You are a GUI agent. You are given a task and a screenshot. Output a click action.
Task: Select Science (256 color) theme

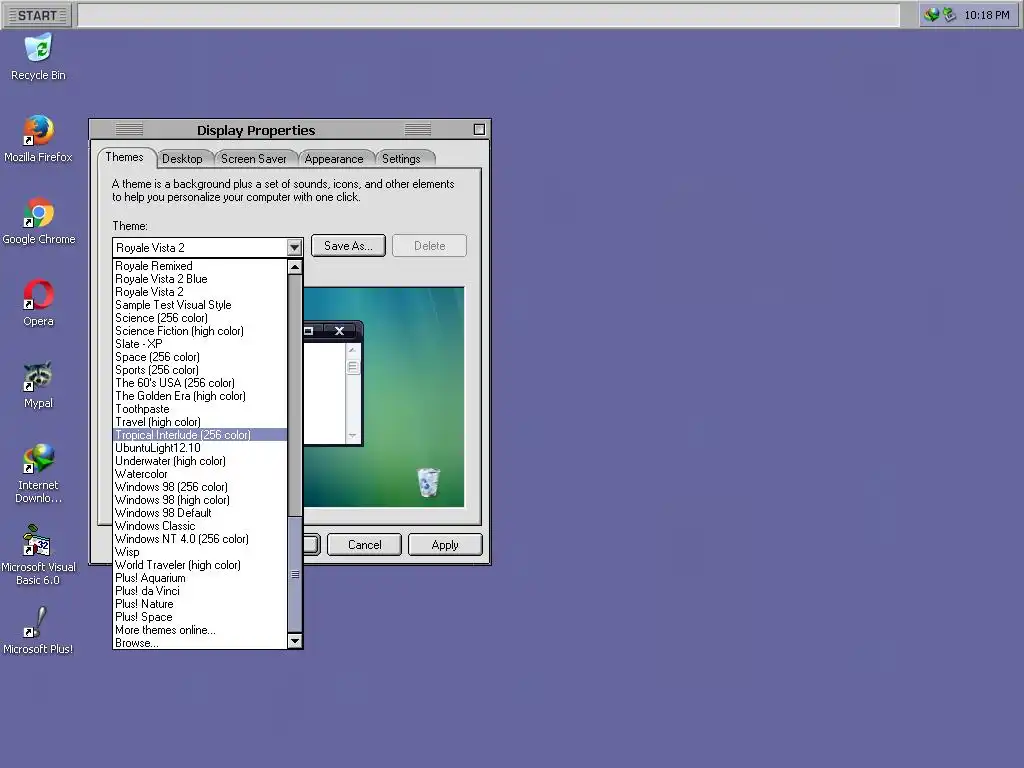(x=200, y=318)
